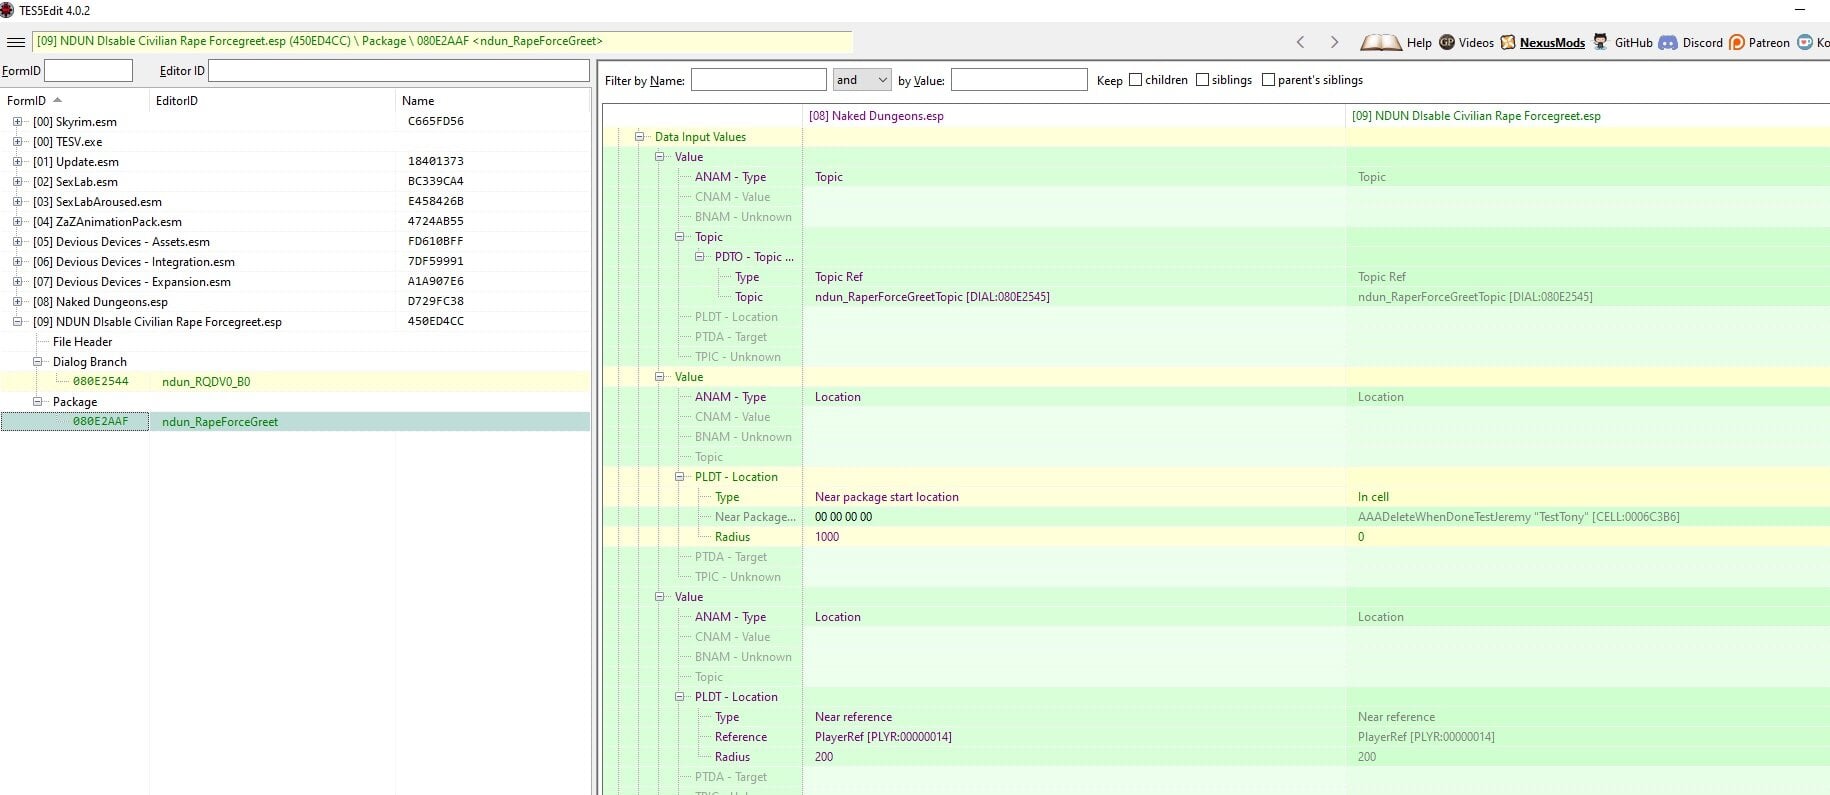Select [01] Update.esm row
This screenshot has width=1830, height=795.
click(x=295, y=161)
